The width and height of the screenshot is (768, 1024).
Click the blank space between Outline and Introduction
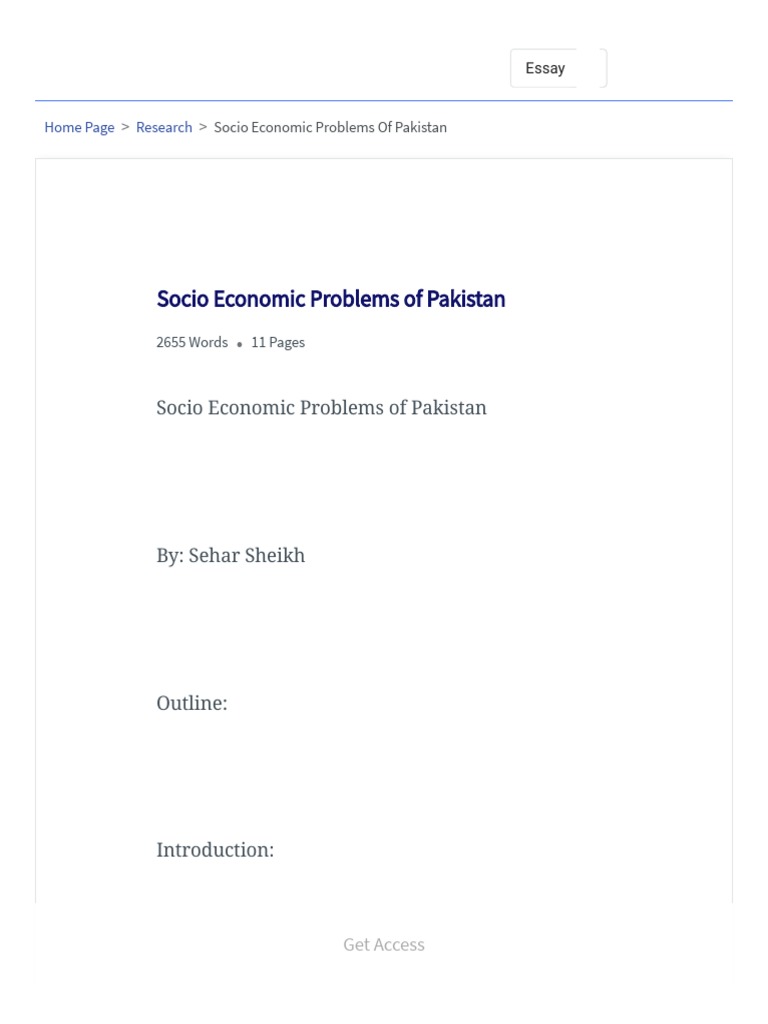384,777
